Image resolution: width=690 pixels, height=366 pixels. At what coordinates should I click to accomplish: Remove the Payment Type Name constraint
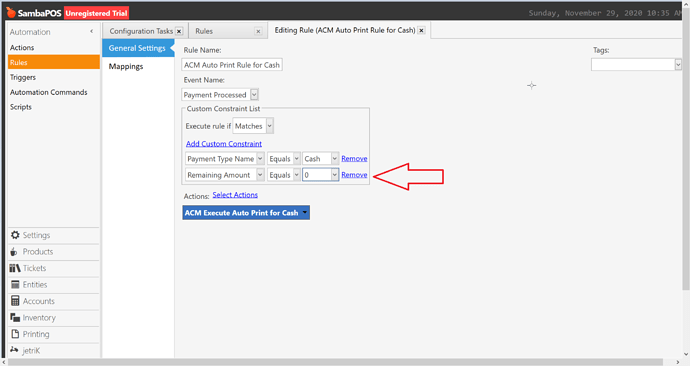(354, 159)
